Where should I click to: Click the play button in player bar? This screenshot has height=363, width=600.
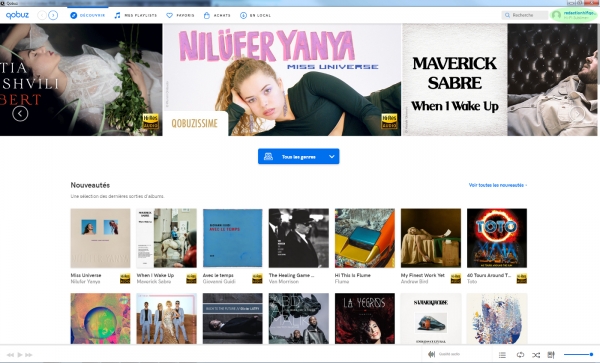20,355
